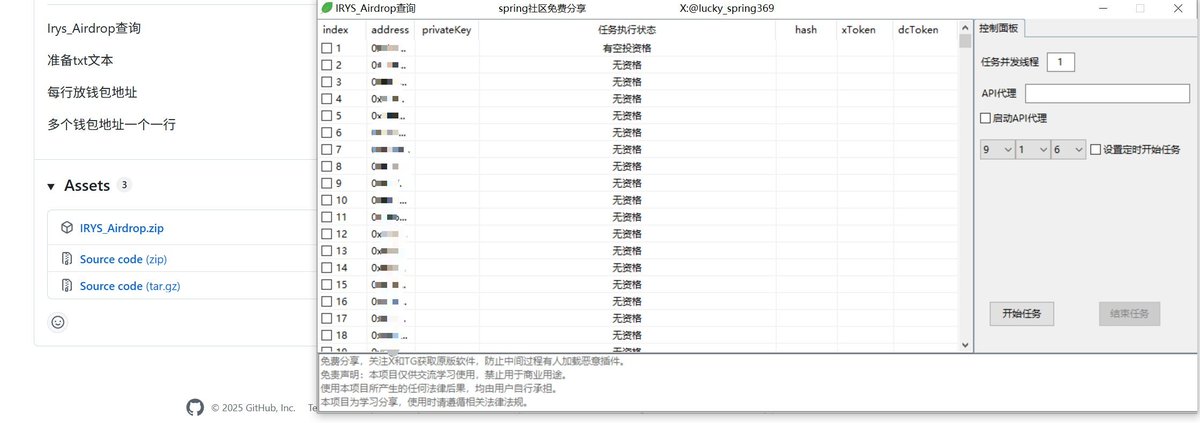The image size is (1200, 423).
Task: Tick the checkbox for row index 4
Action: point(326,99)
